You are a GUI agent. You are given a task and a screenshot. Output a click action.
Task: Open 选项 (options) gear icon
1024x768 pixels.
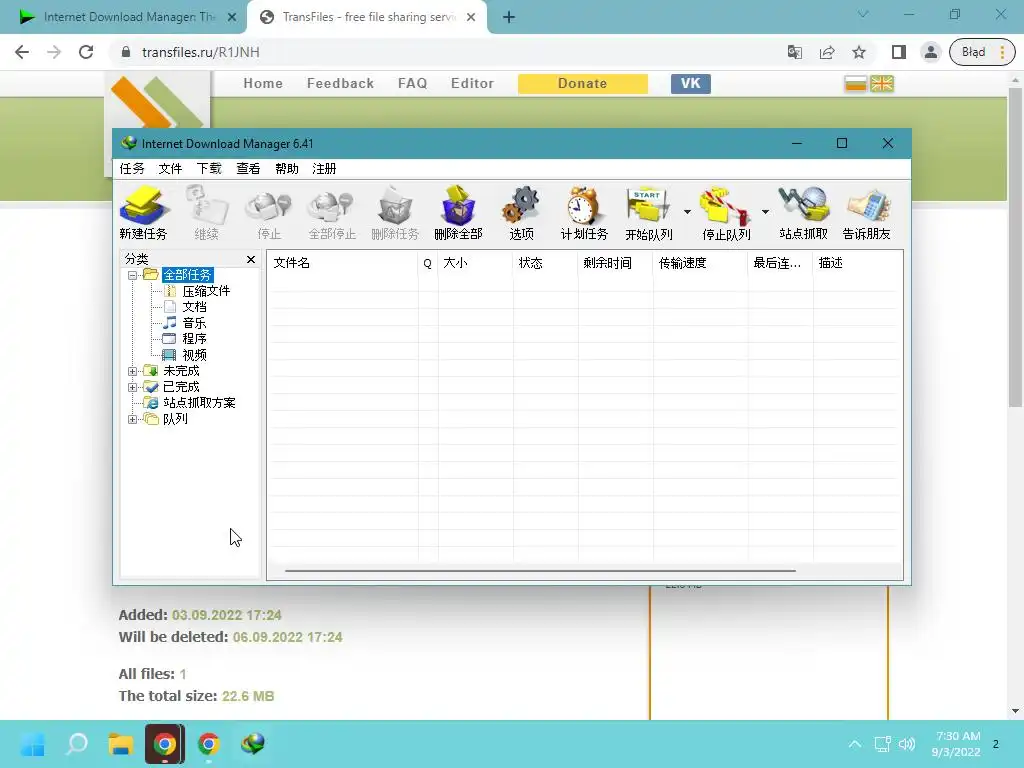[521, 212]
